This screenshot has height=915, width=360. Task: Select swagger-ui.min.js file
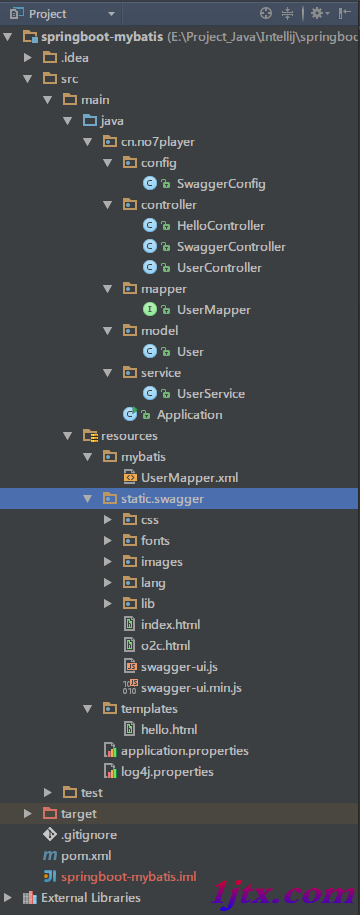point(191,687)
